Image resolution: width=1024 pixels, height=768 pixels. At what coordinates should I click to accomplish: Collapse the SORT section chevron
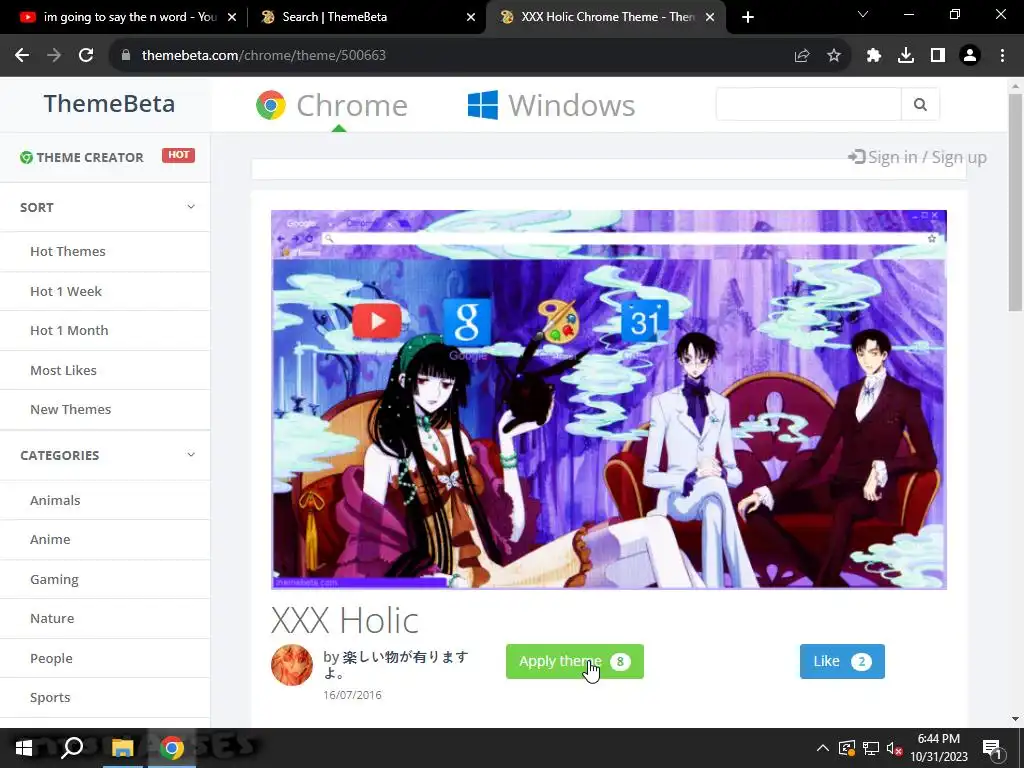pos(191,207)
